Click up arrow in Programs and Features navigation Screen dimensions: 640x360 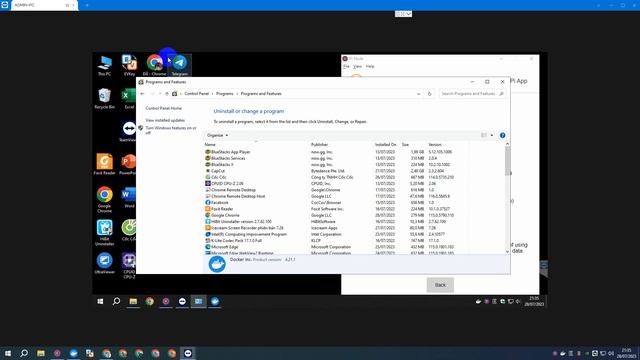pyautogui.click(x=167, y=94)
